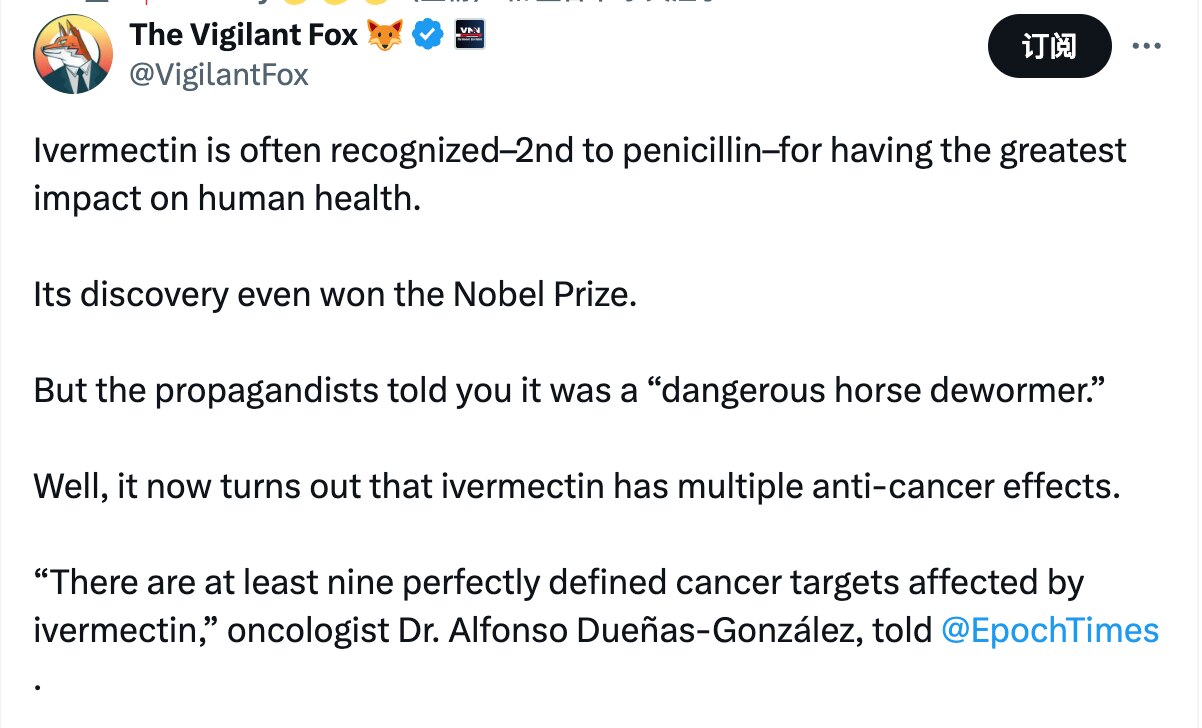Image resolution: width=1202 pixels, height=728 pixels.
Task: Click the "at least nine perfectly defined" line
Action: point(558,583)
